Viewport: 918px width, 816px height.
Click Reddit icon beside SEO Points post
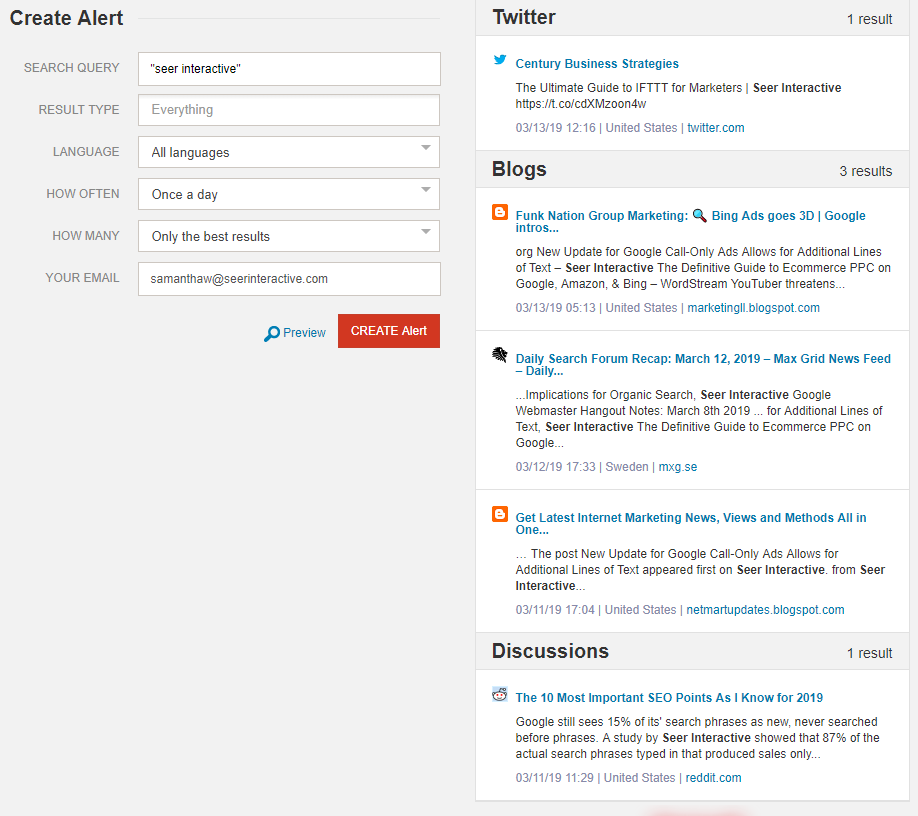click(x=500, y=695)
